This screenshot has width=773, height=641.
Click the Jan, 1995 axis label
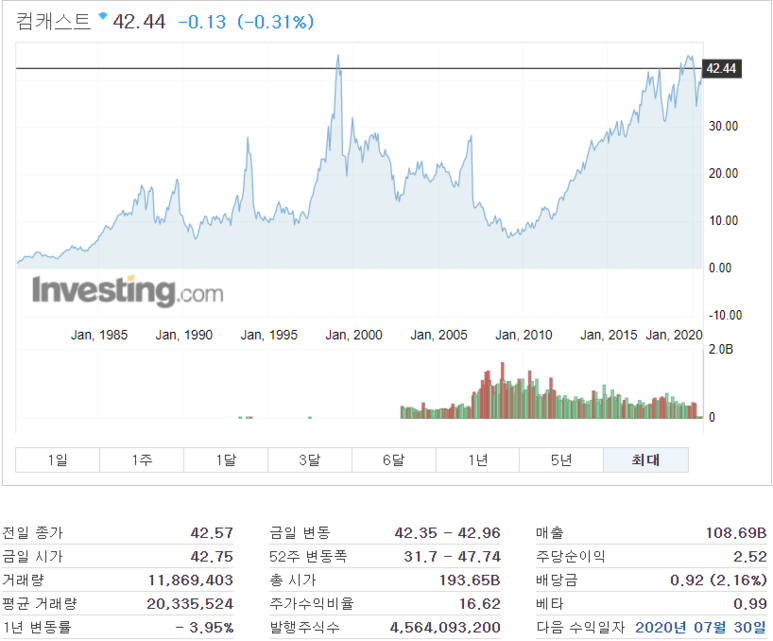(x=269, y=335)
